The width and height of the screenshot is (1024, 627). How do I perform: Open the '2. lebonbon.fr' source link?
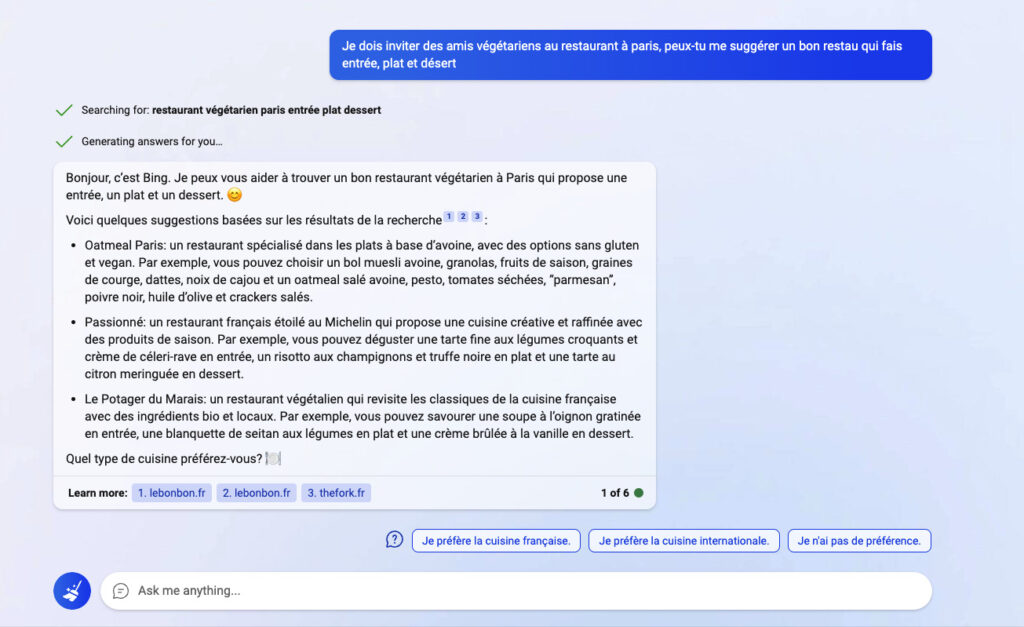[257, 493]
